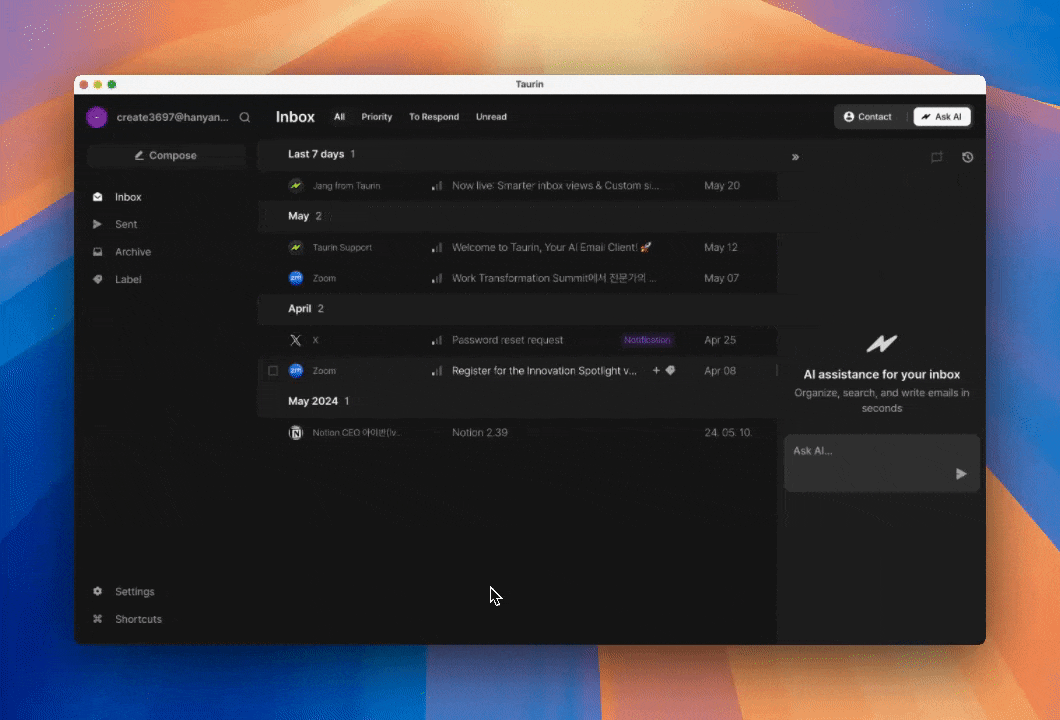Open account switcher create3697@hanyan...
Screen dimensions: 1060x720
[x=160, y=117]
